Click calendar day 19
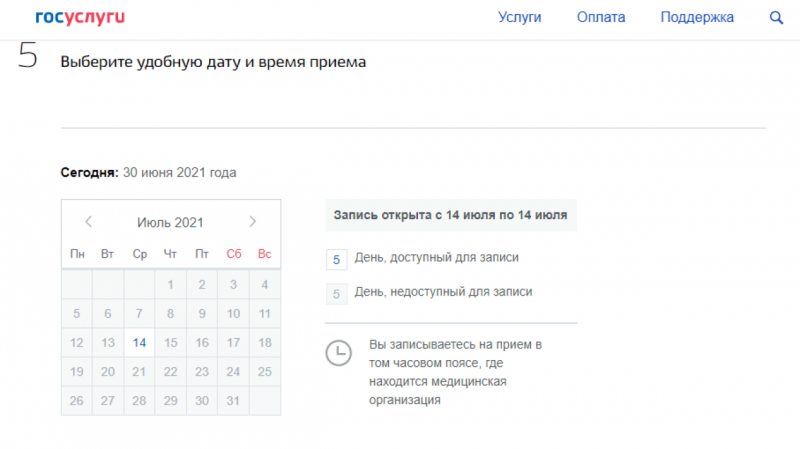800x449 pixels. (77, 372)
